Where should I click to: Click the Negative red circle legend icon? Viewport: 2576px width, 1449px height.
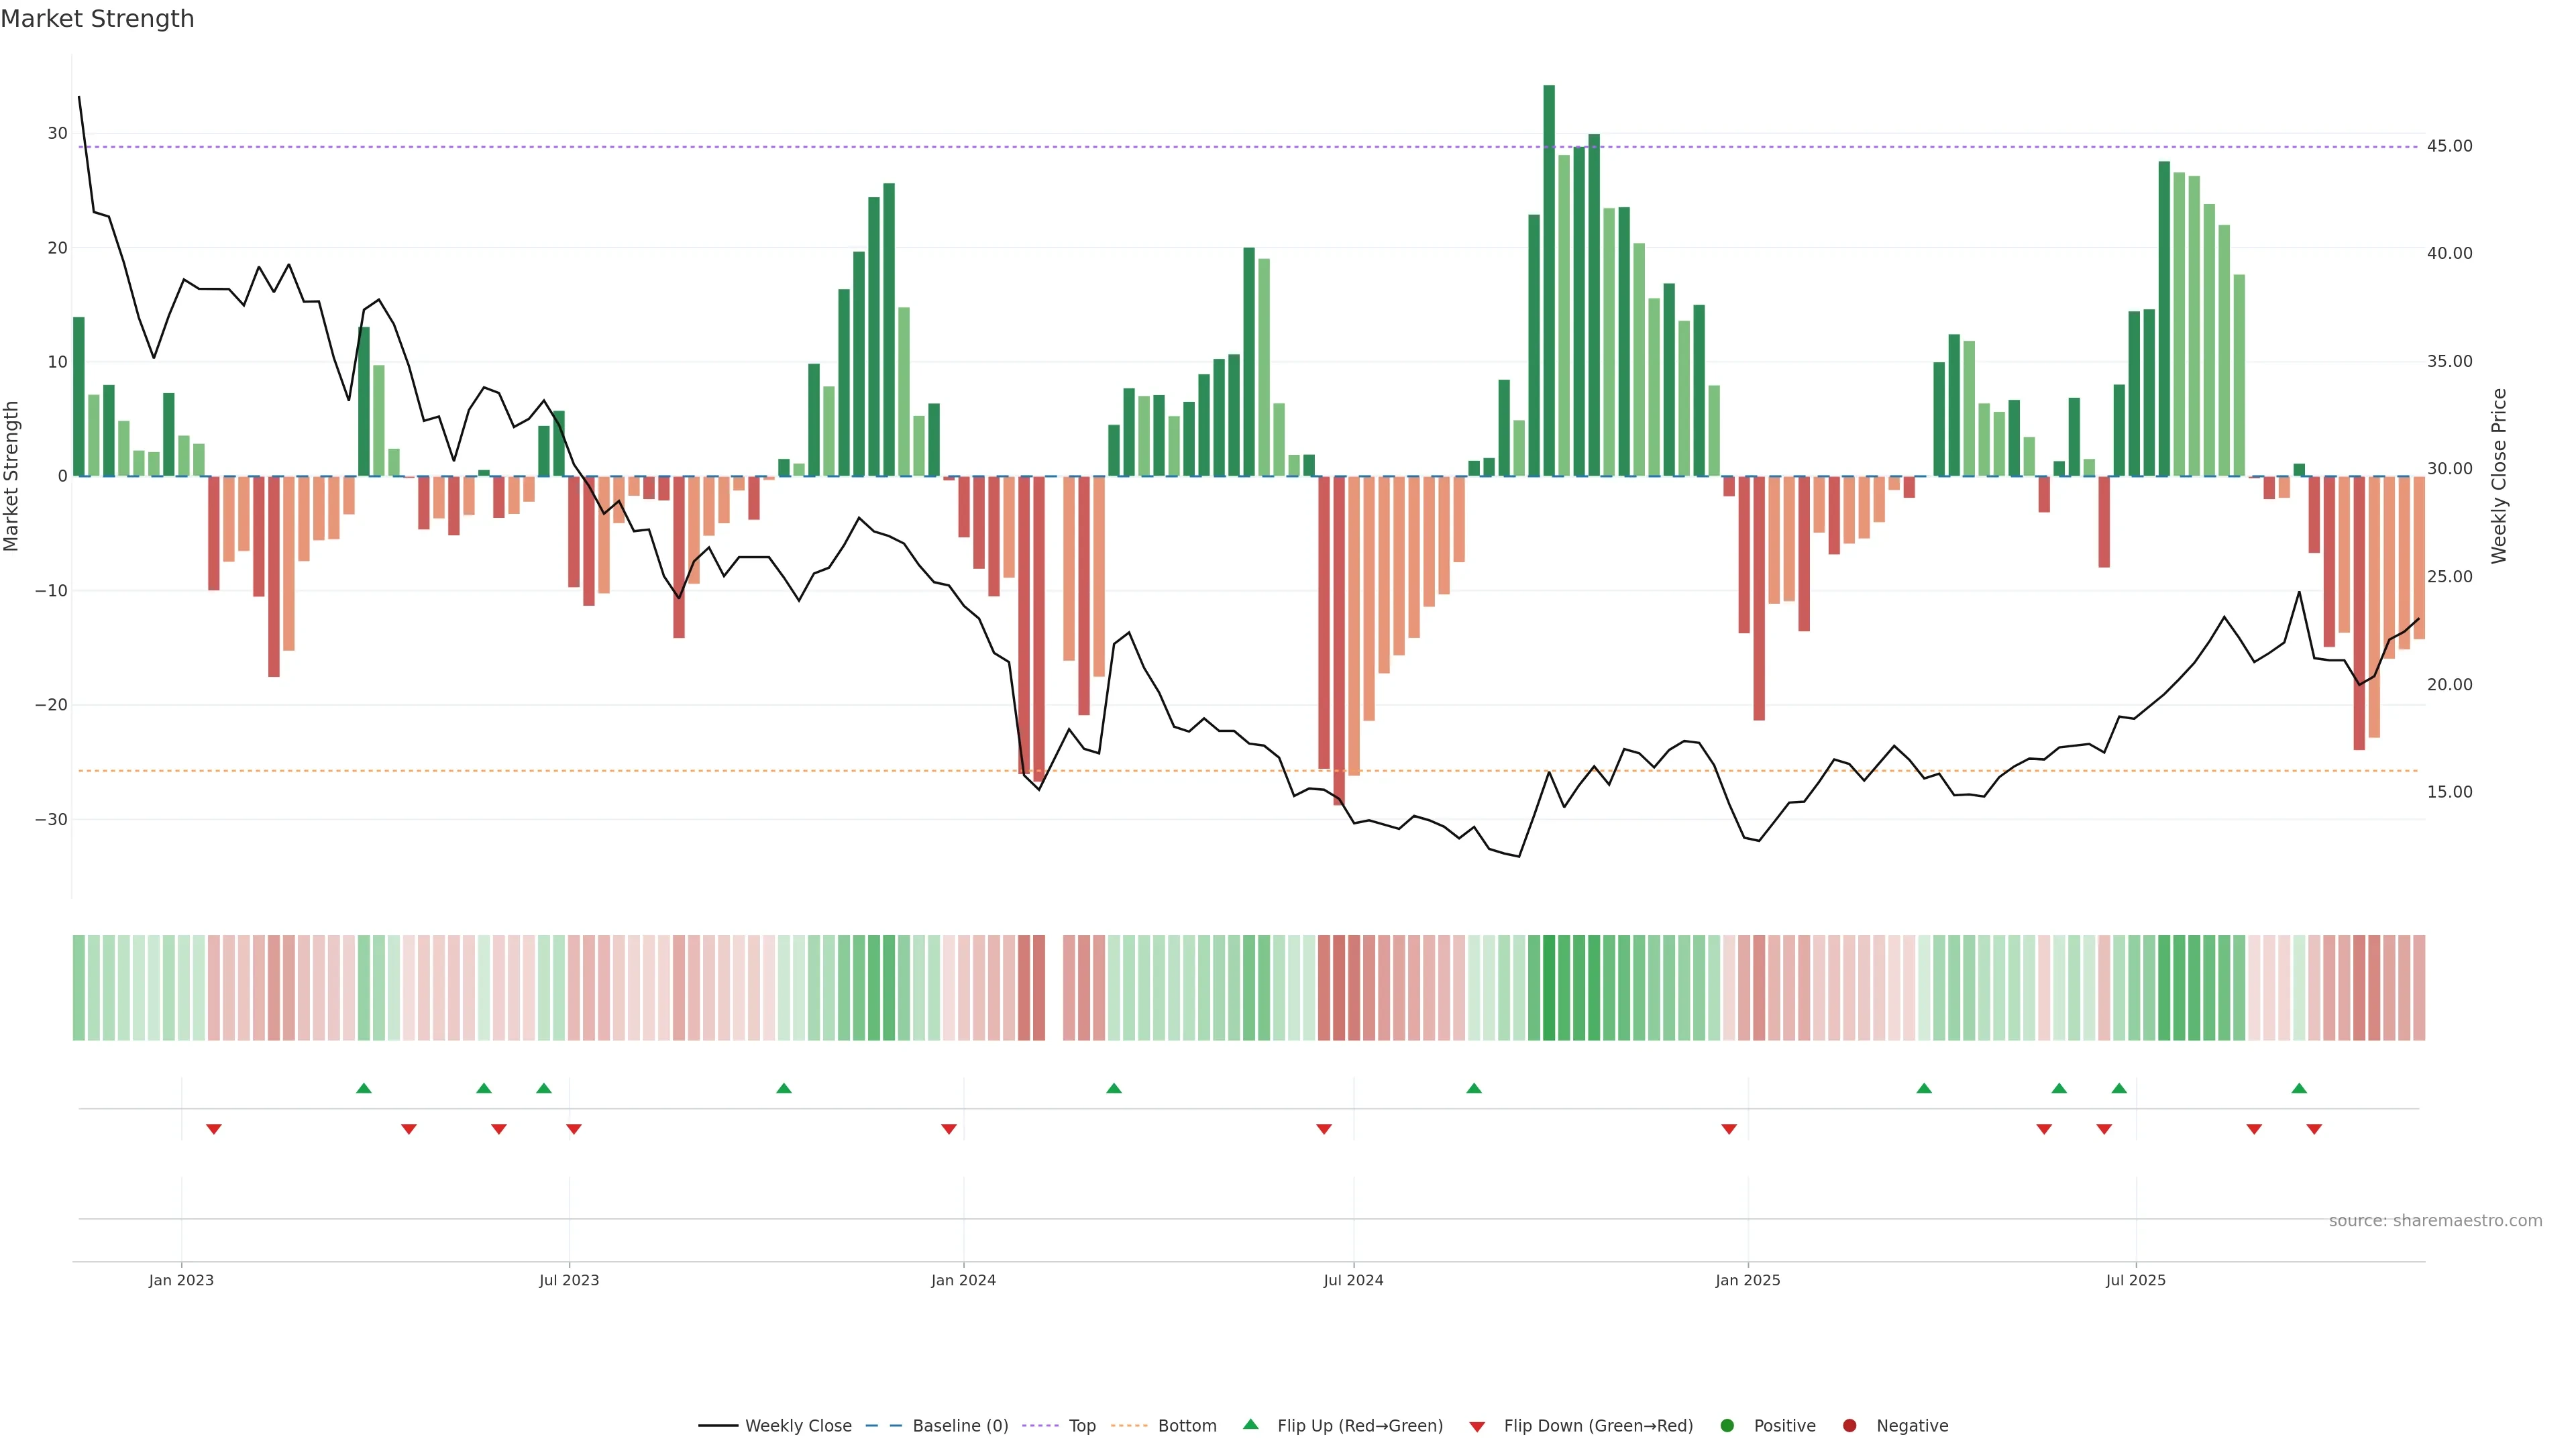1849,1426
